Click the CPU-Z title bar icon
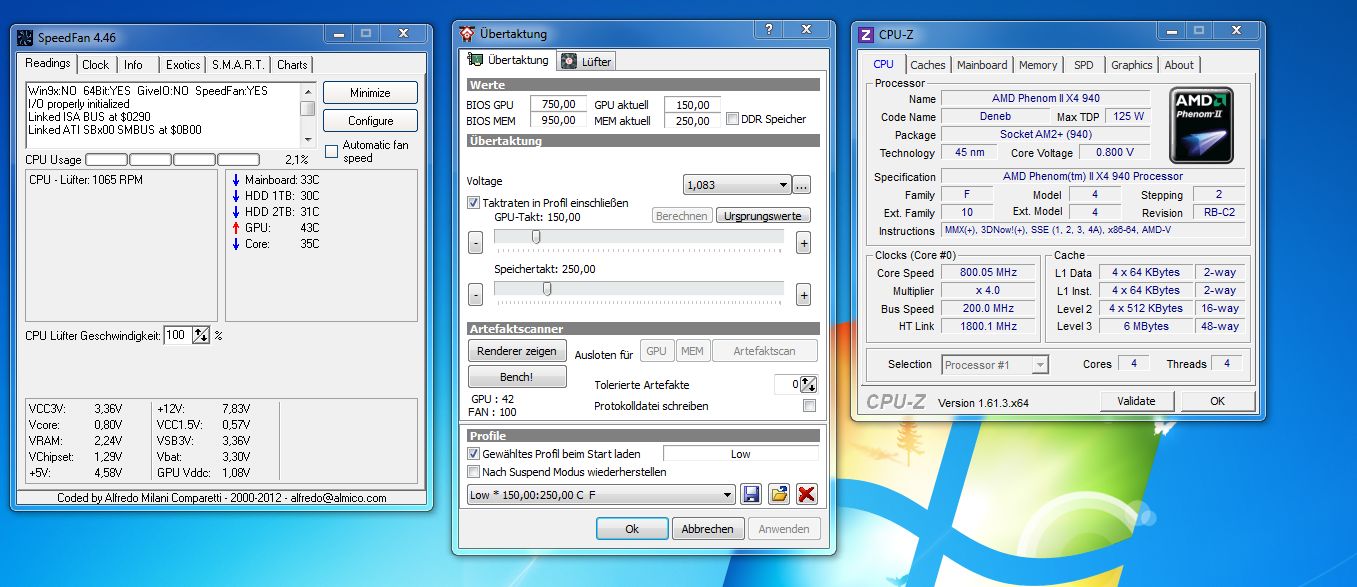The image size is (1357, 587). point(866,35)
